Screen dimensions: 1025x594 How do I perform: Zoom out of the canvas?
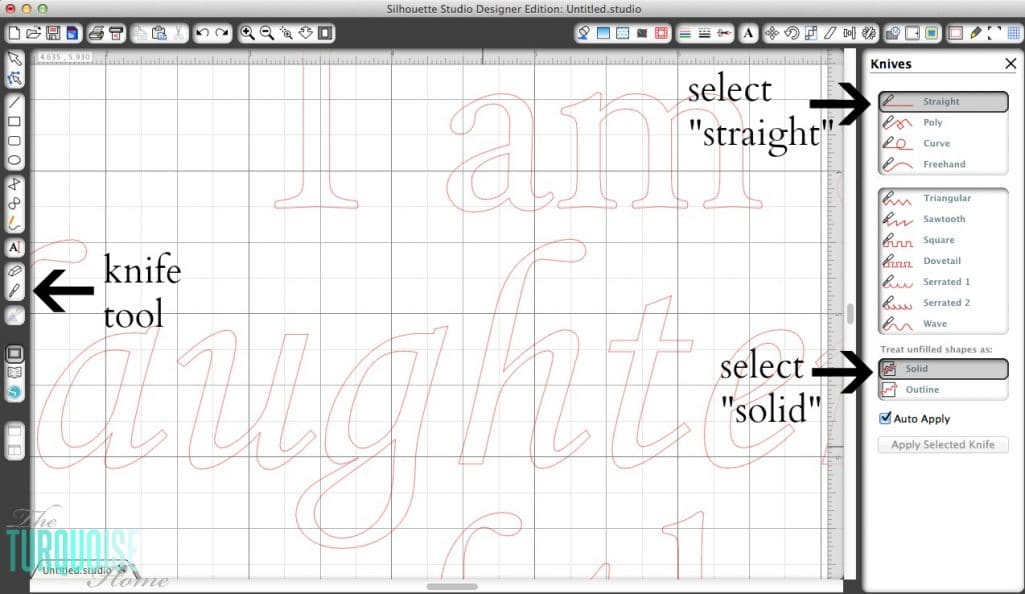click(267, 33)
